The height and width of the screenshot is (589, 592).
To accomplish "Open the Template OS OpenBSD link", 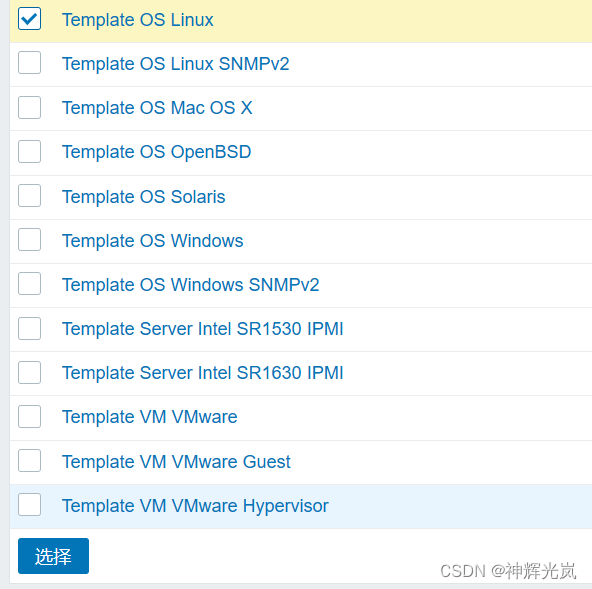I will coord(157,152).
